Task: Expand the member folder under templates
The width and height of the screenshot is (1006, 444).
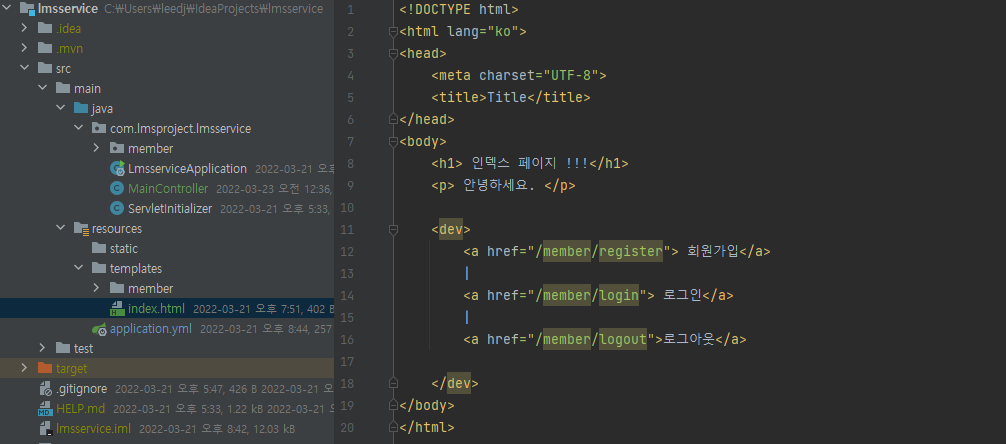Action: (x=96, y=288)
